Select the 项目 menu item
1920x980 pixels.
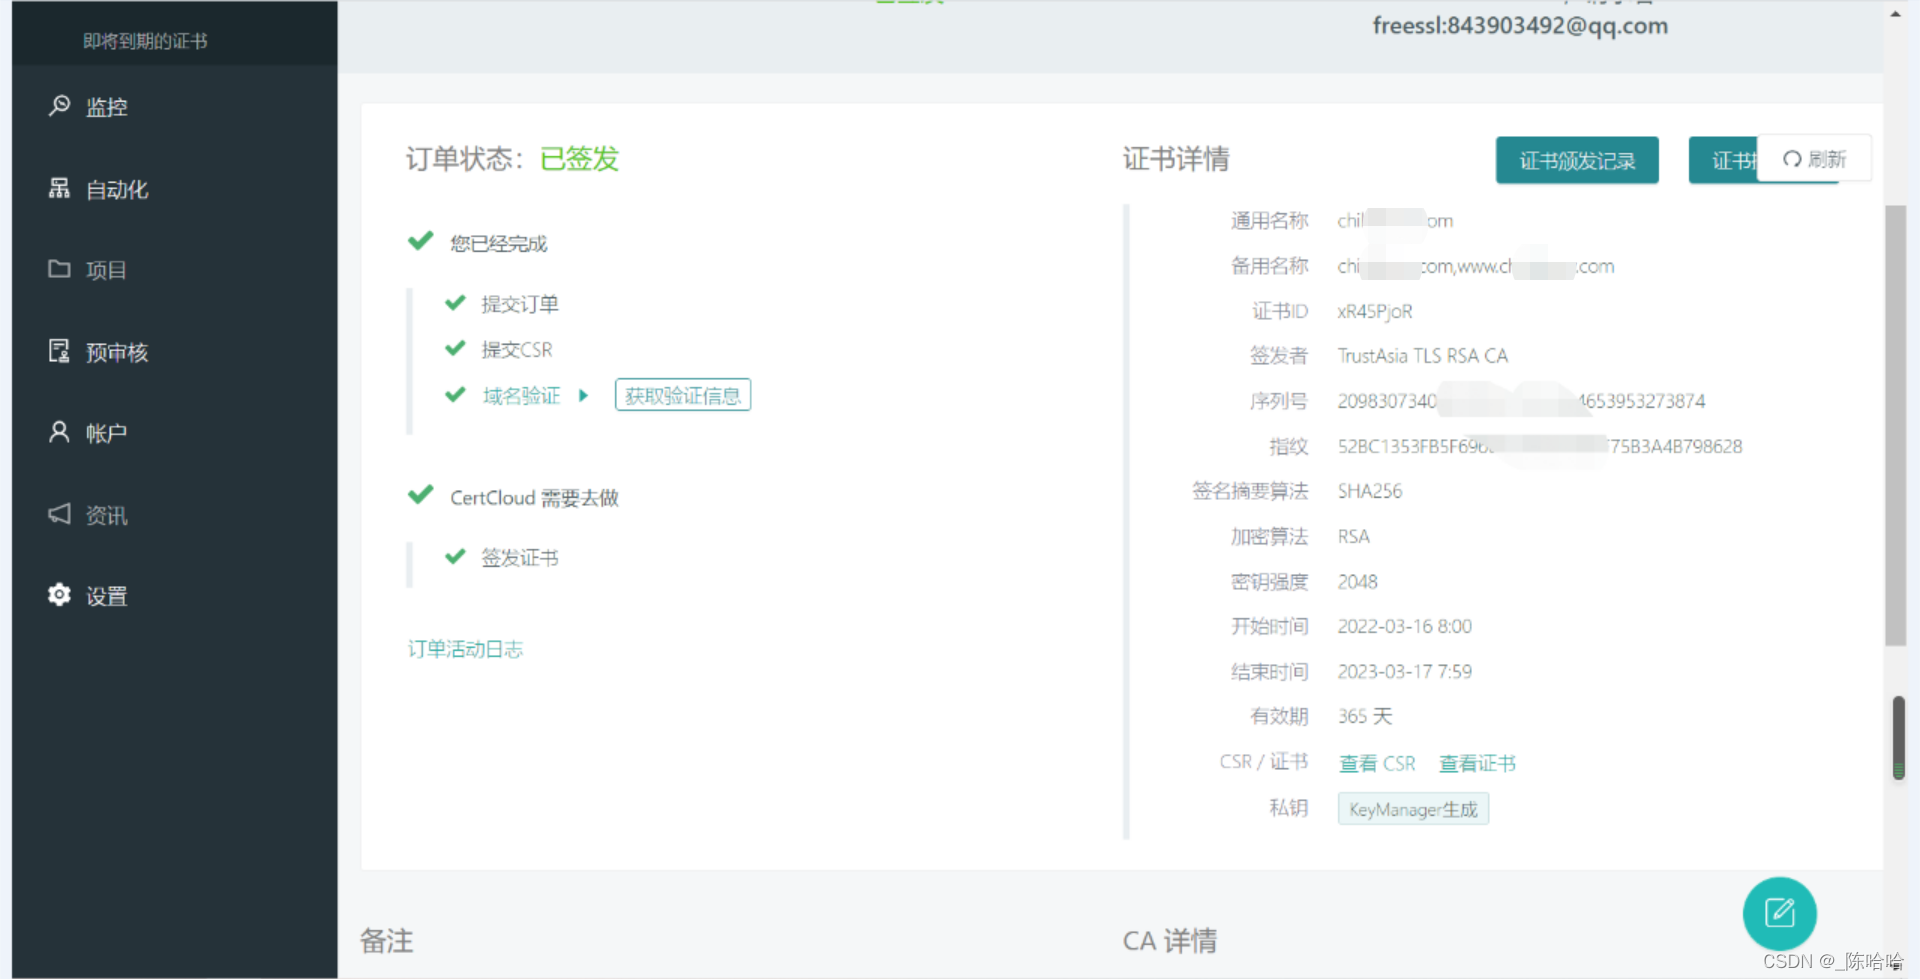pyautogui.click(x=106, y=271)
